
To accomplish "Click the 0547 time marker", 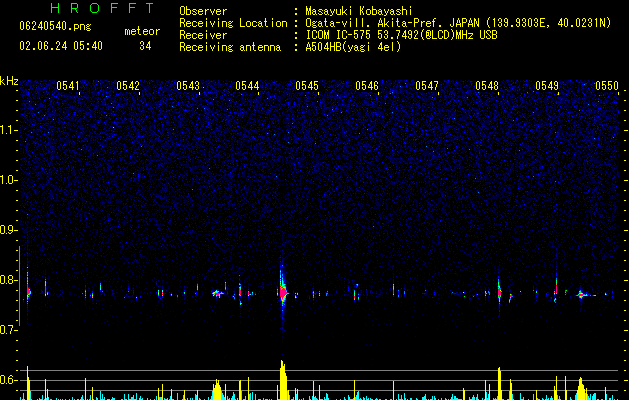I will (x=427, y=86).
